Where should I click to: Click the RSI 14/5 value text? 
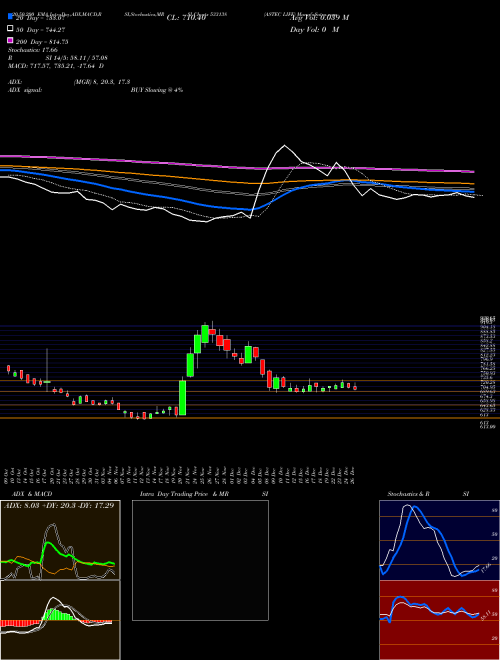click(77, 58)
